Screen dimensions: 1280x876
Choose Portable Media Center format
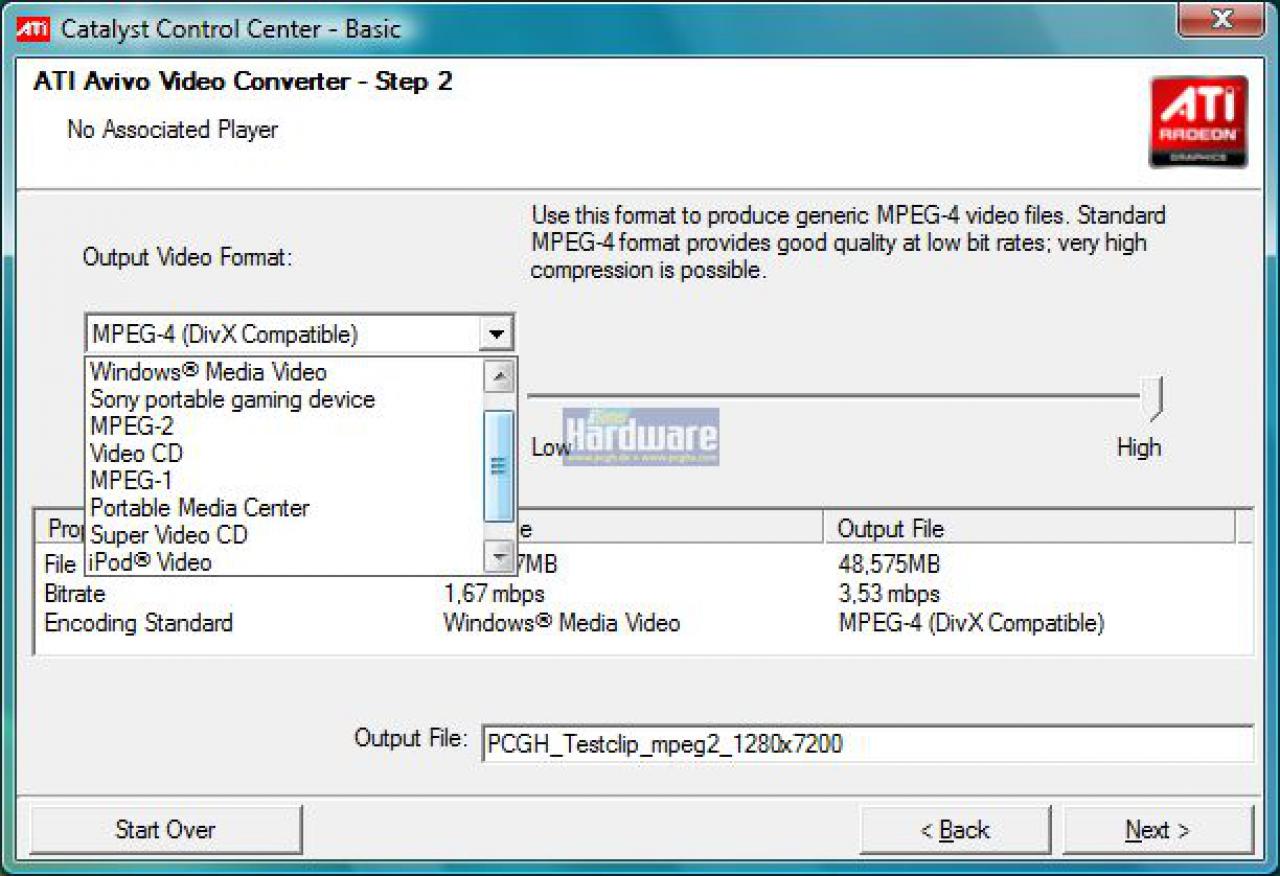click(x=200, y=507)
